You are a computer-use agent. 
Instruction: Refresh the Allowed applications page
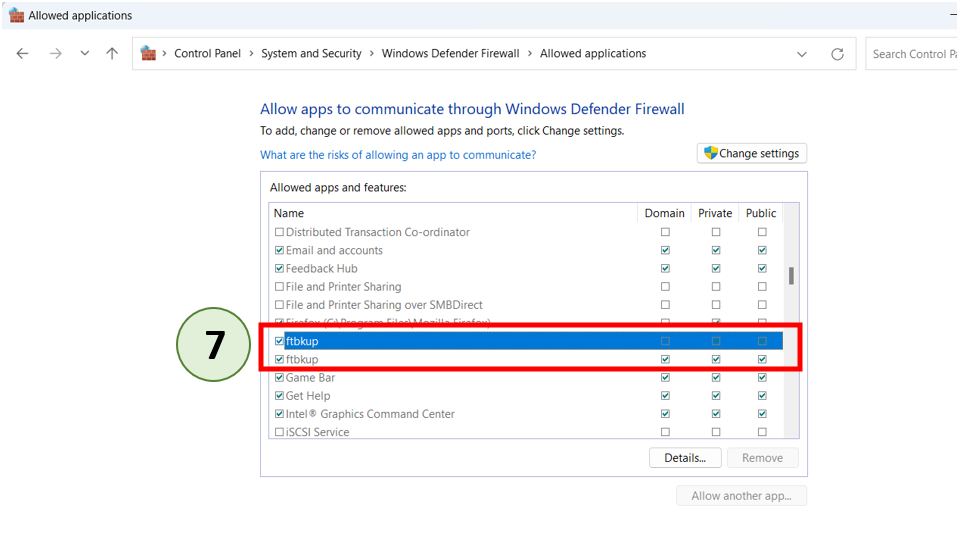coord(837,54)
